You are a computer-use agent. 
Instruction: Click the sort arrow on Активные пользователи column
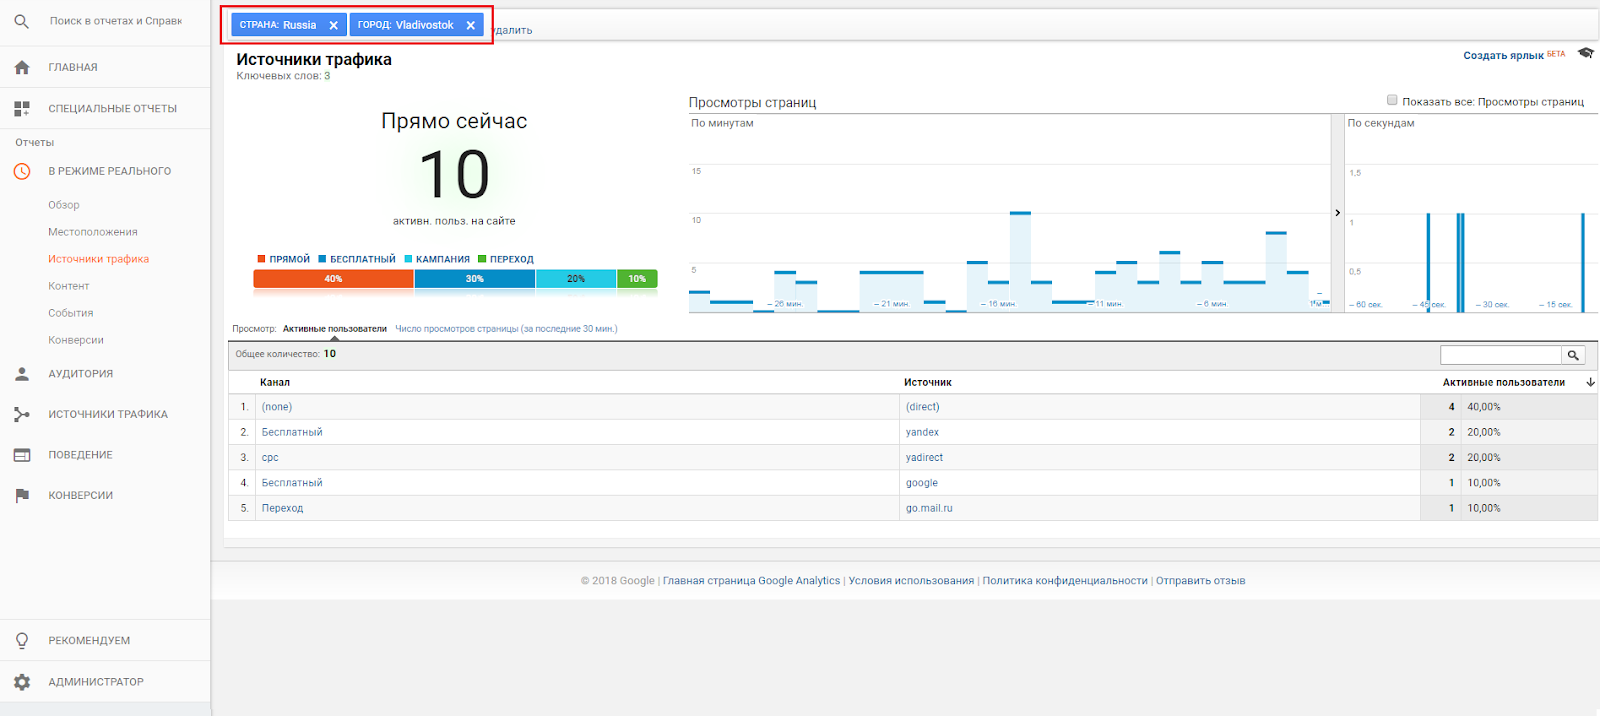1590,383
